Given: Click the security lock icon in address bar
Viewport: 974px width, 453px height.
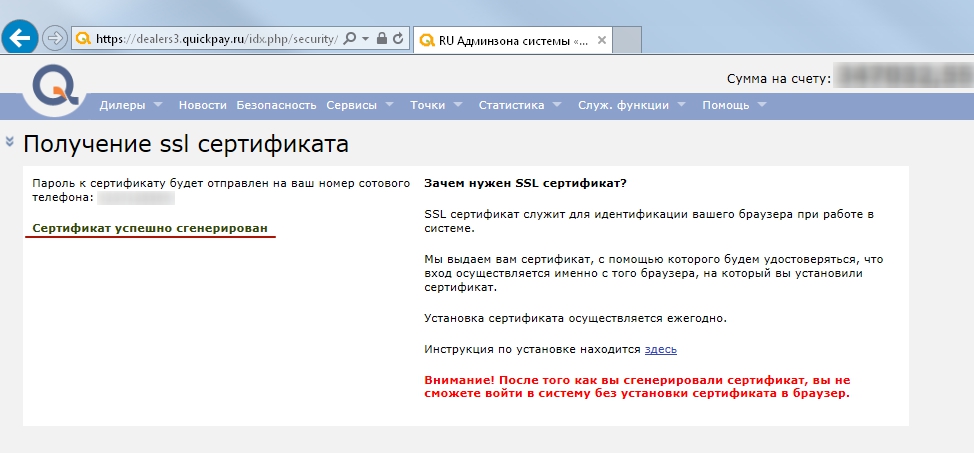Looking at the screenshot, I should pos(381,39).
